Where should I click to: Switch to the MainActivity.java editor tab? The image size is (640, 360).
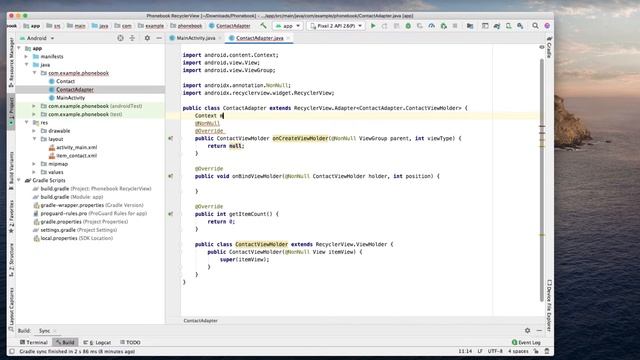point(195,38)
